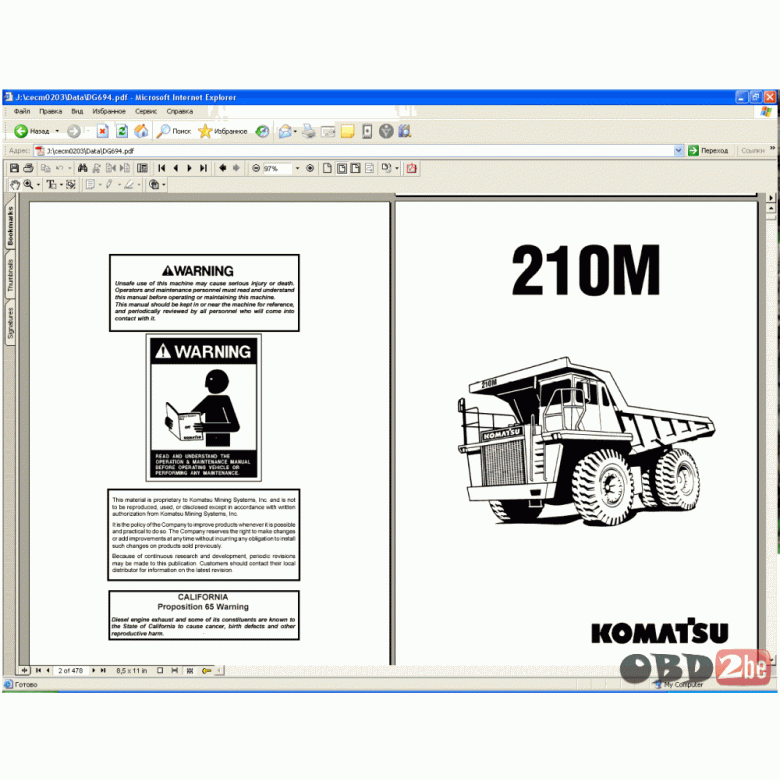
Task: Select Fit in Window page view icon
Action: click(342, 168)
